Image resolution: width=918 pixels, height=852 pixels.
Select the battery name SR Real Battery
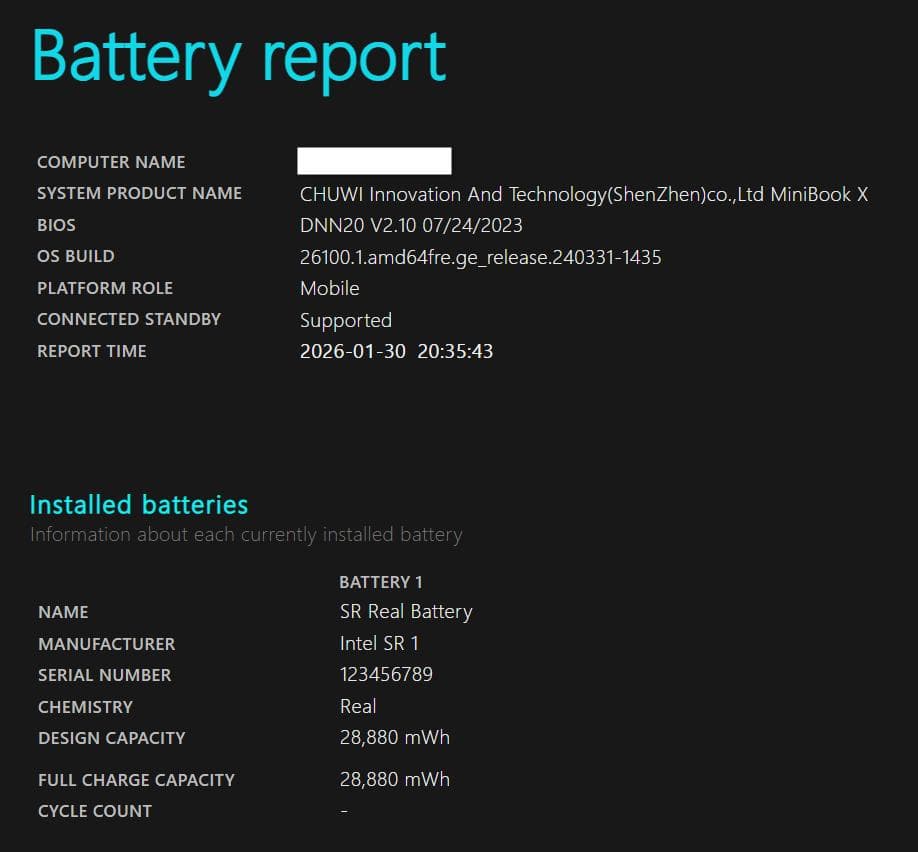click(x=406, y=611)
